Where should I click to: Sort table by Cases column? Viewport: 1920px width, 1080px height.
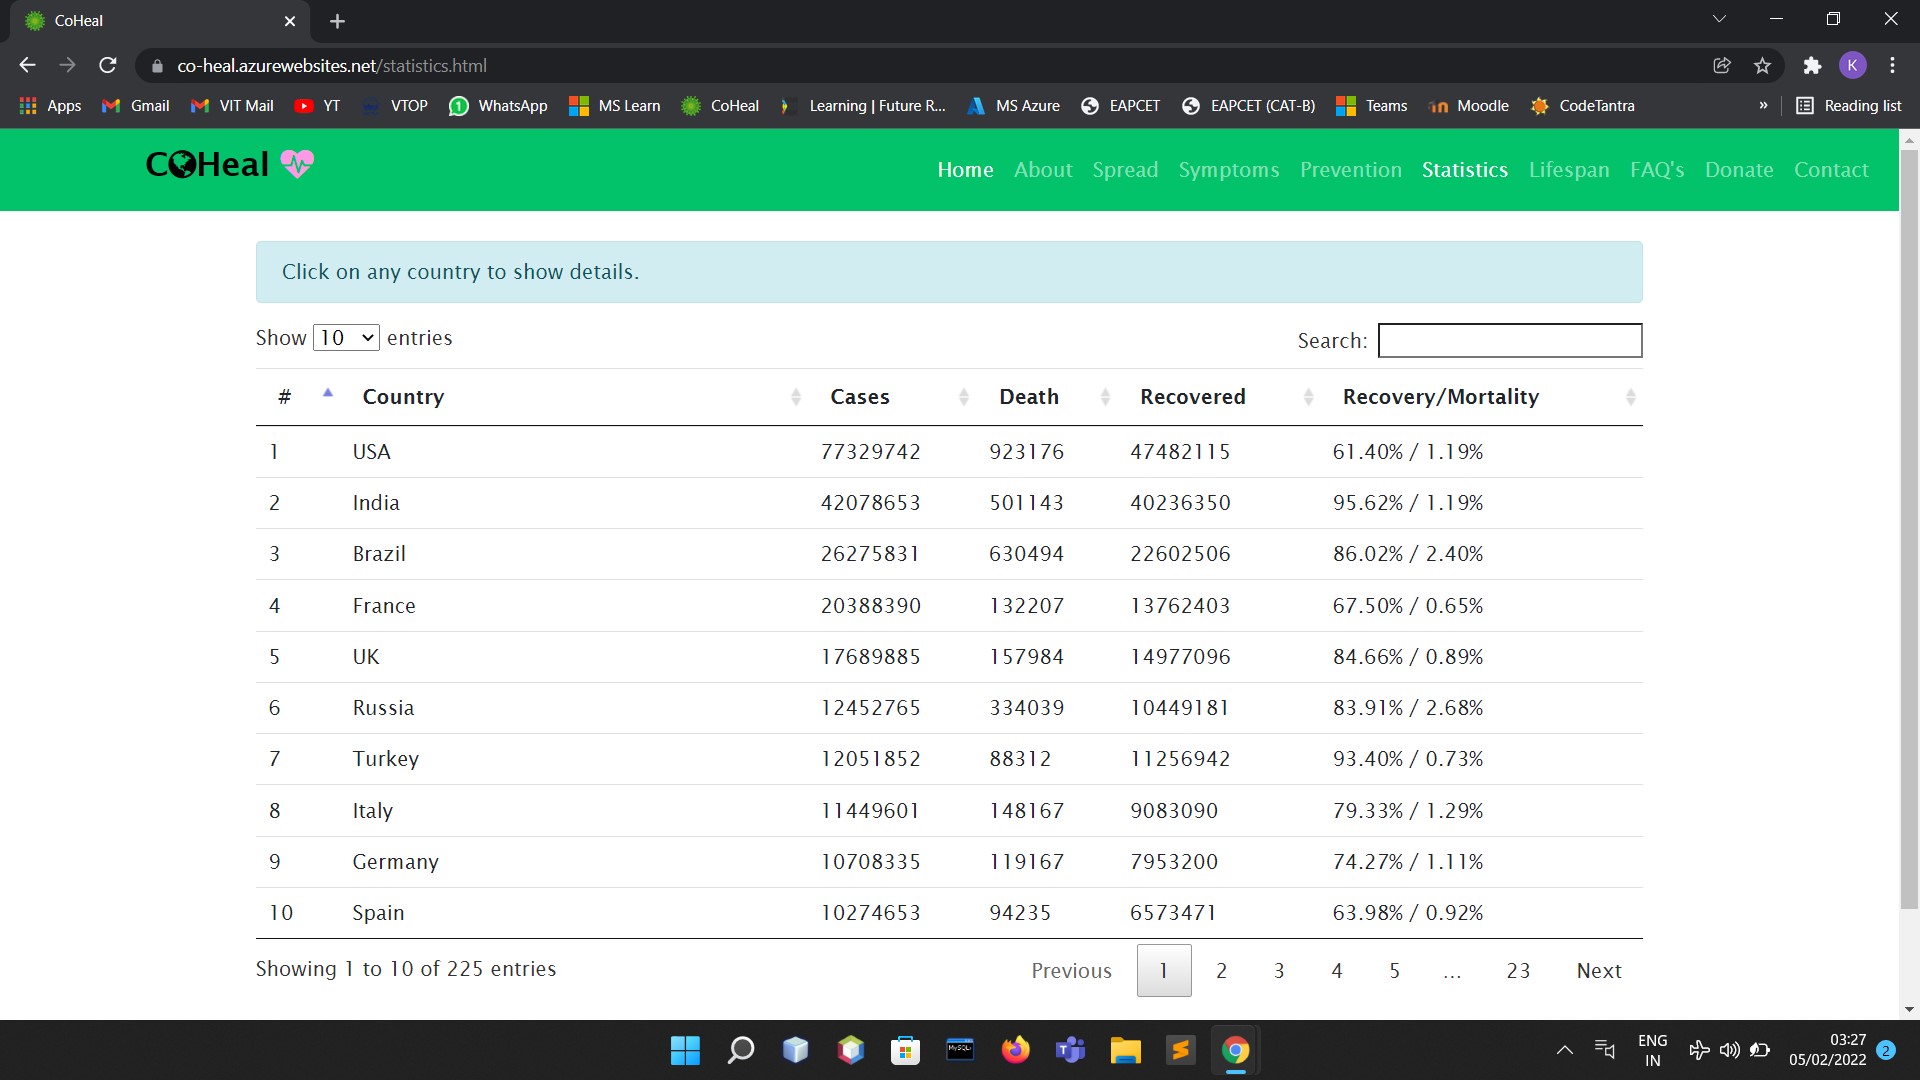click(860, 397)
